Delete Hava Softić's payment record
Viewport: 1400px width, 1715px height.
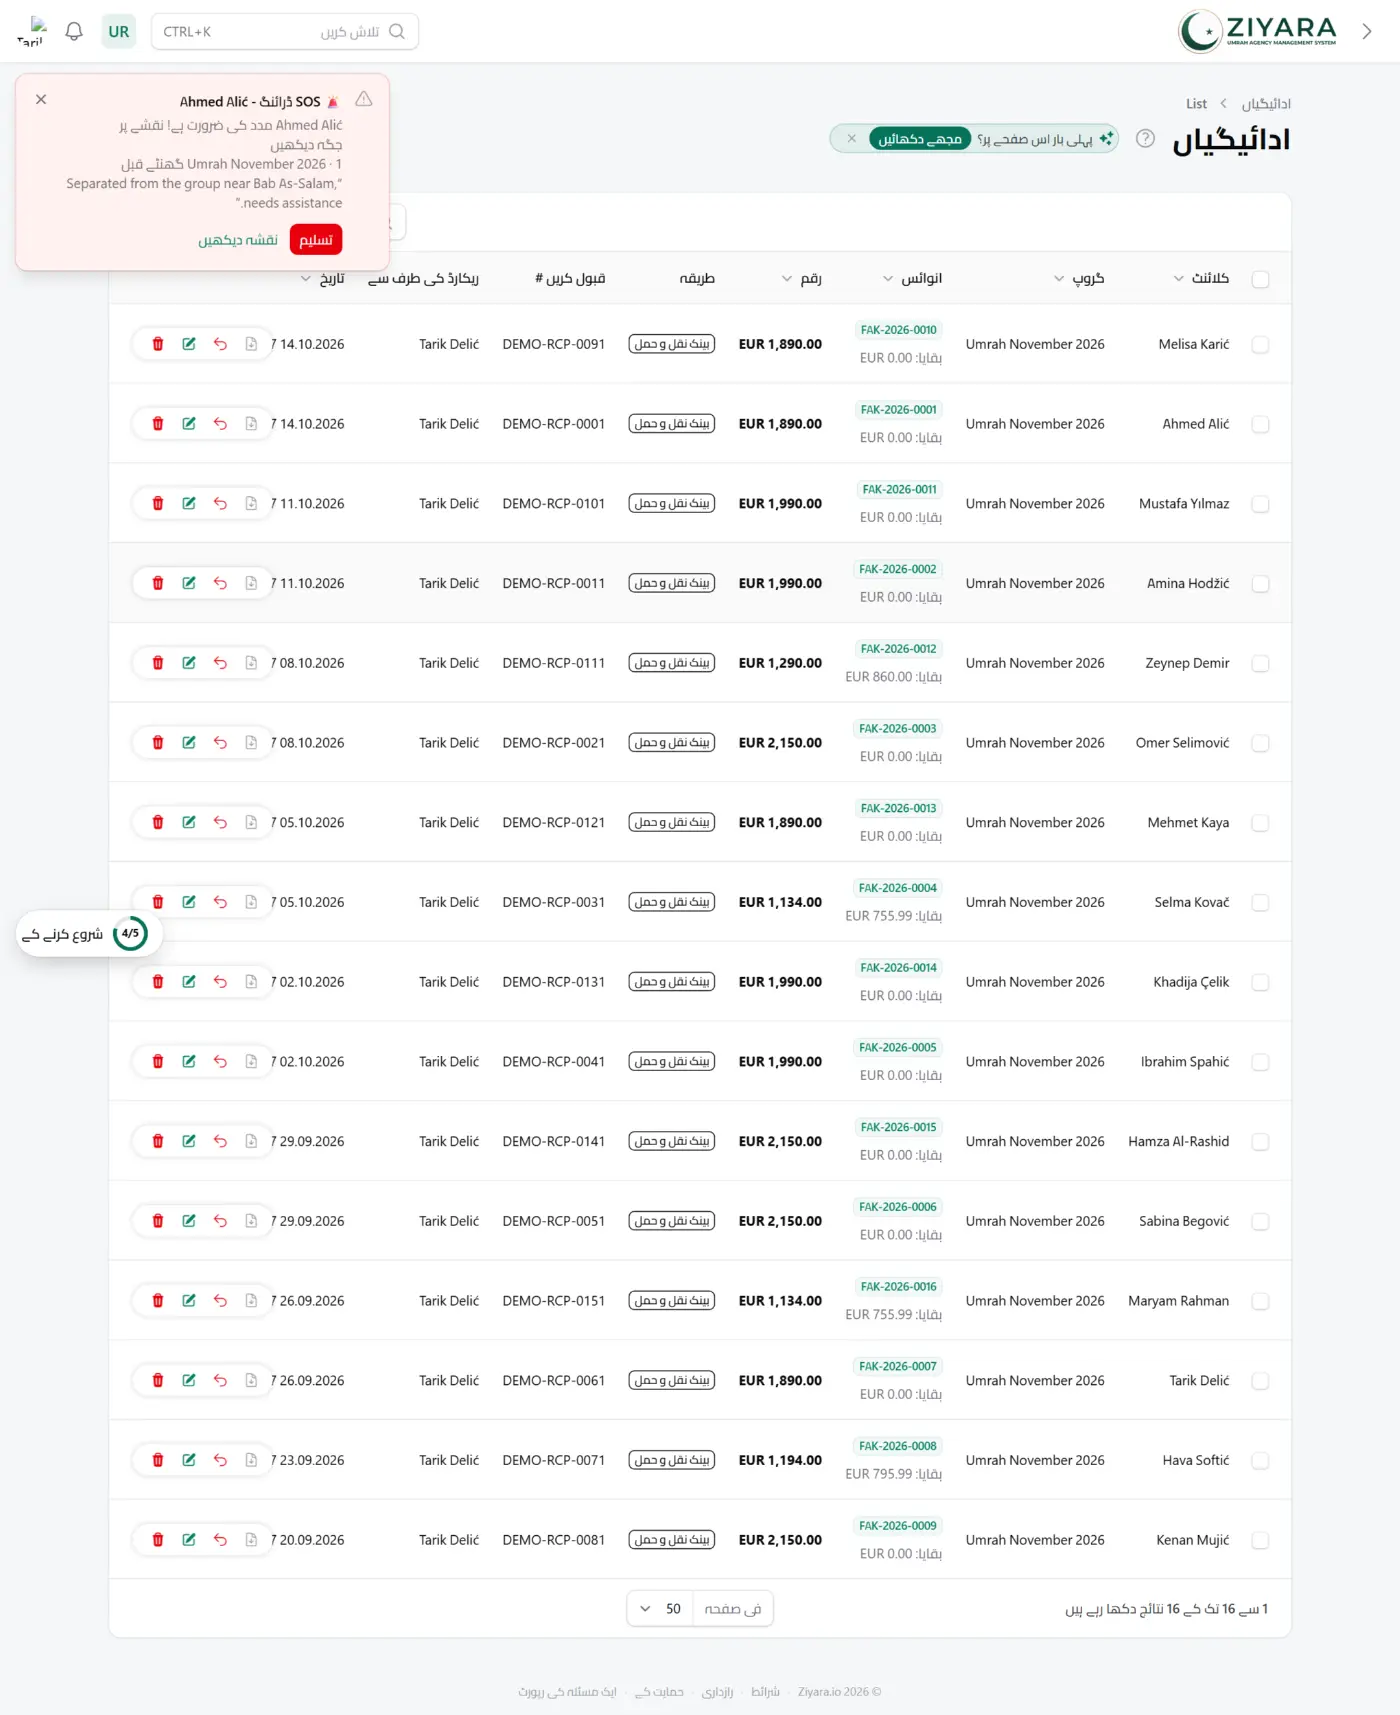(158, 1460)
